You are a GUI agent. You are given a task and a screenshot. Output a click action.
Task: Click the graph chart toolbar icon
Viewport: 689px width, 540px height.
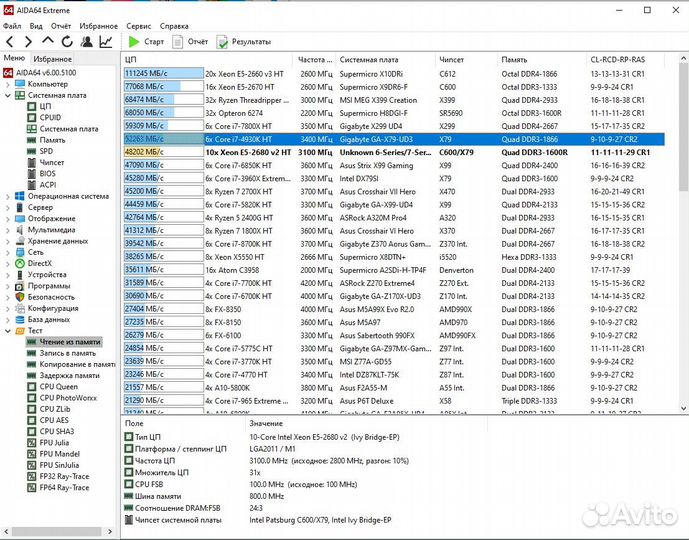pos(106,42)
